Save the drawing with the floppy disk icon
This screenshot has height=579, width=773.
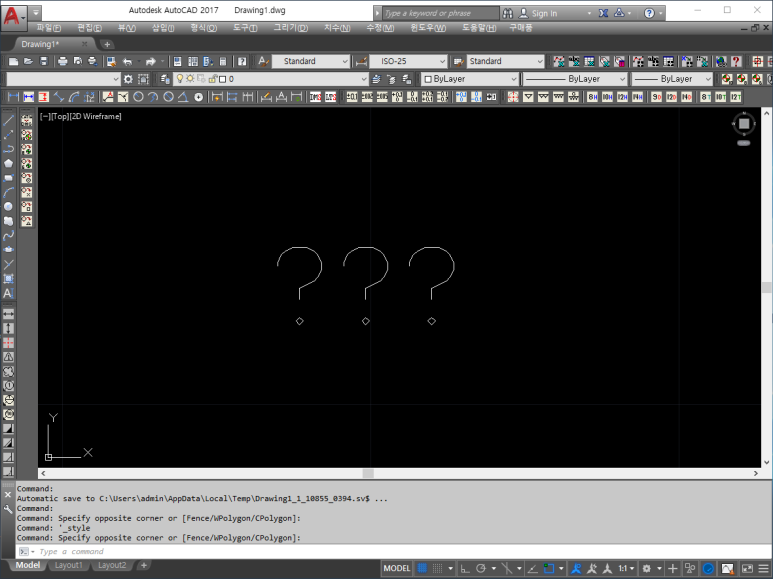tap(44, 61)
